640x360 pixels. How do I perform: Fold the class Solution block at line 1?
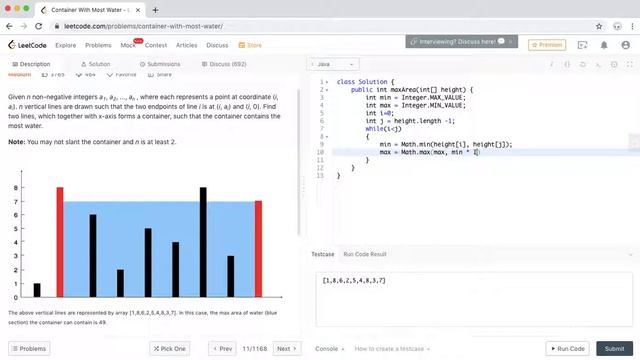pos(327,82)
